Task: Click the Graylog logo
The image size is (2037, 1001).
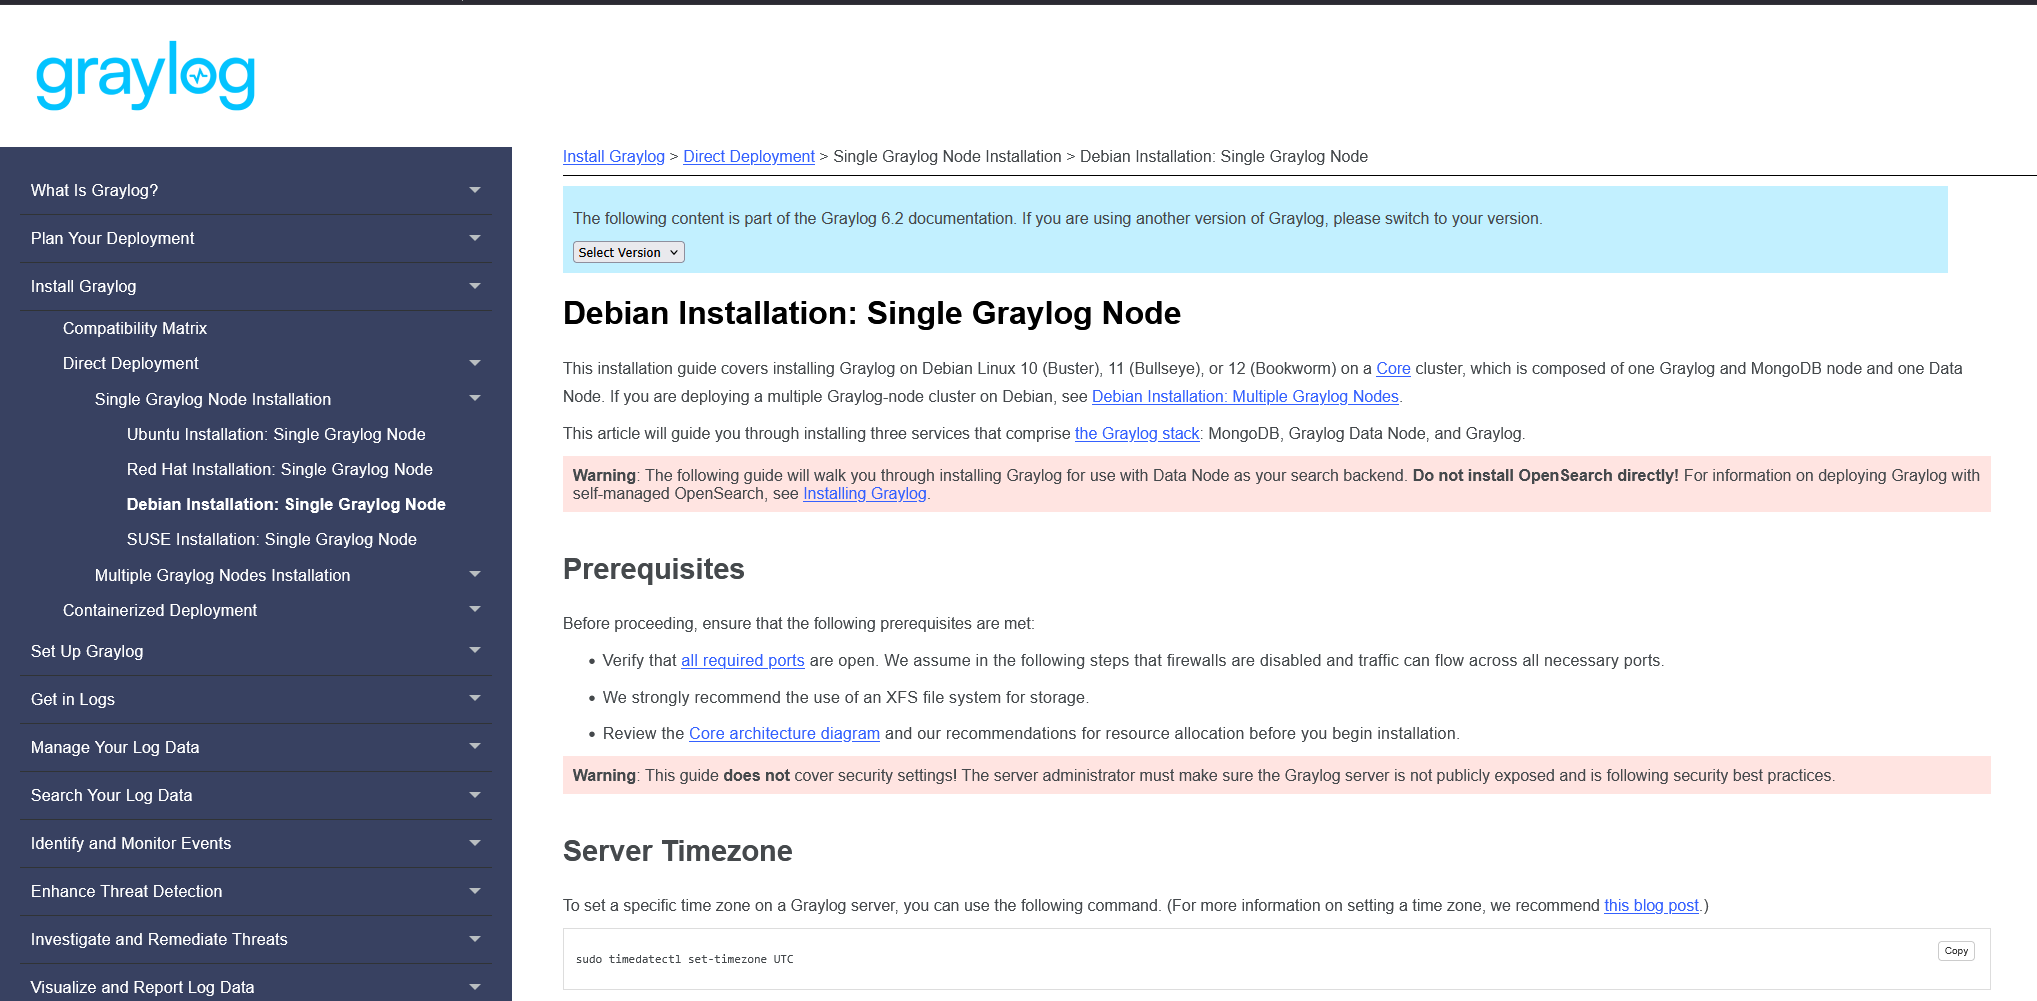Action: (x=146, y=76)
